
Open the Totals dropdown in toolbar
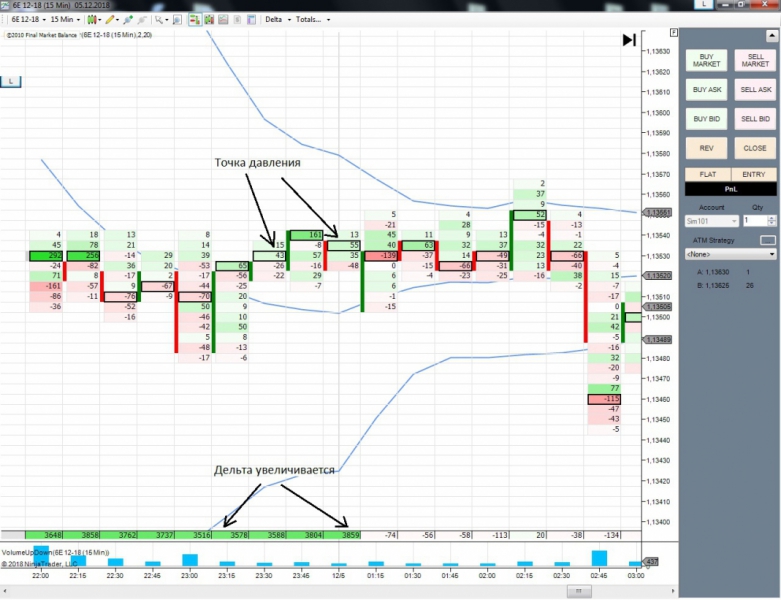[313, 19]
